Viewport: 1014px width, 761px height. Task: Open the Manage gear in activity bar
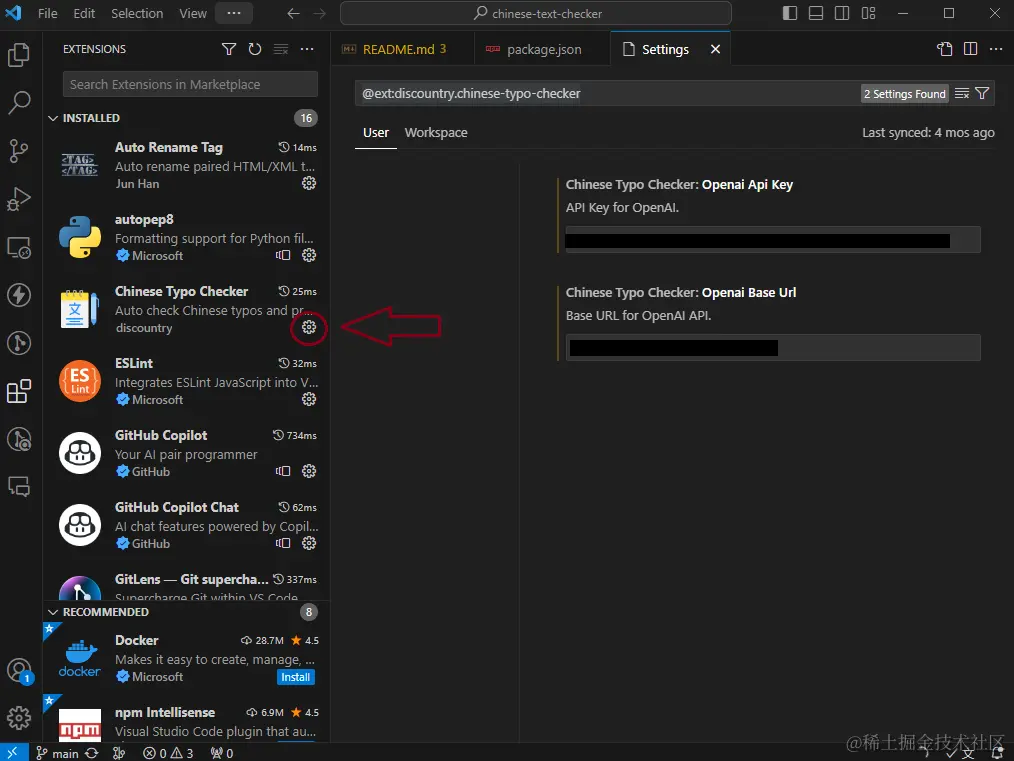click(19, 718)
